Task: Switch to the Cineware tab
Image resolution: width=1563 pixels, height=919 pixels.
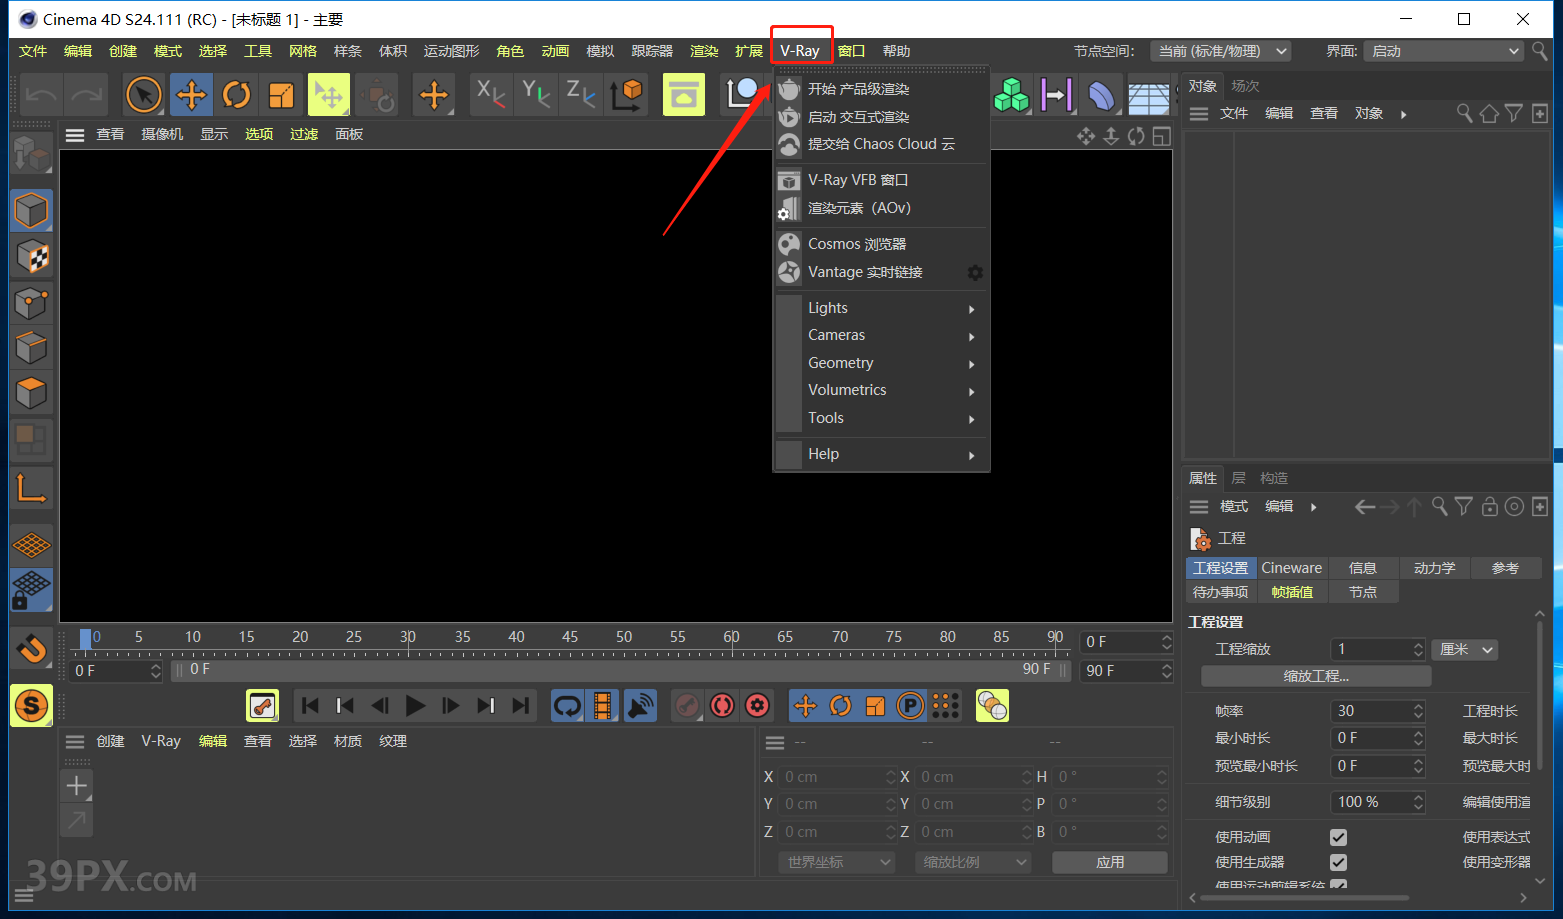Action: pyautogui.click(x=1291, y=568)
